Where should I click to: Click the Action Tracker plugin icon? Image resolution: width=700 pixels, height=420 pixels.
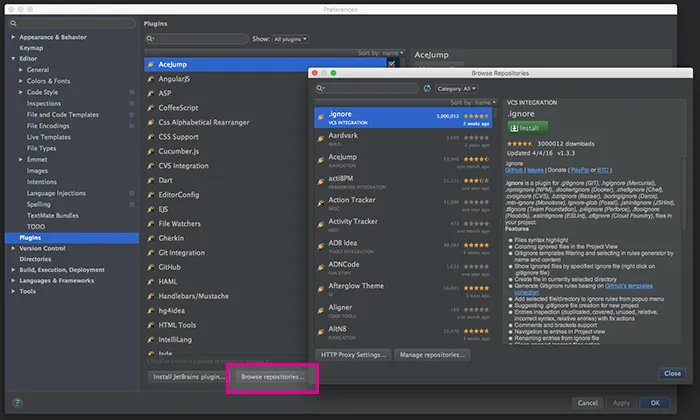tap(321, 203)
